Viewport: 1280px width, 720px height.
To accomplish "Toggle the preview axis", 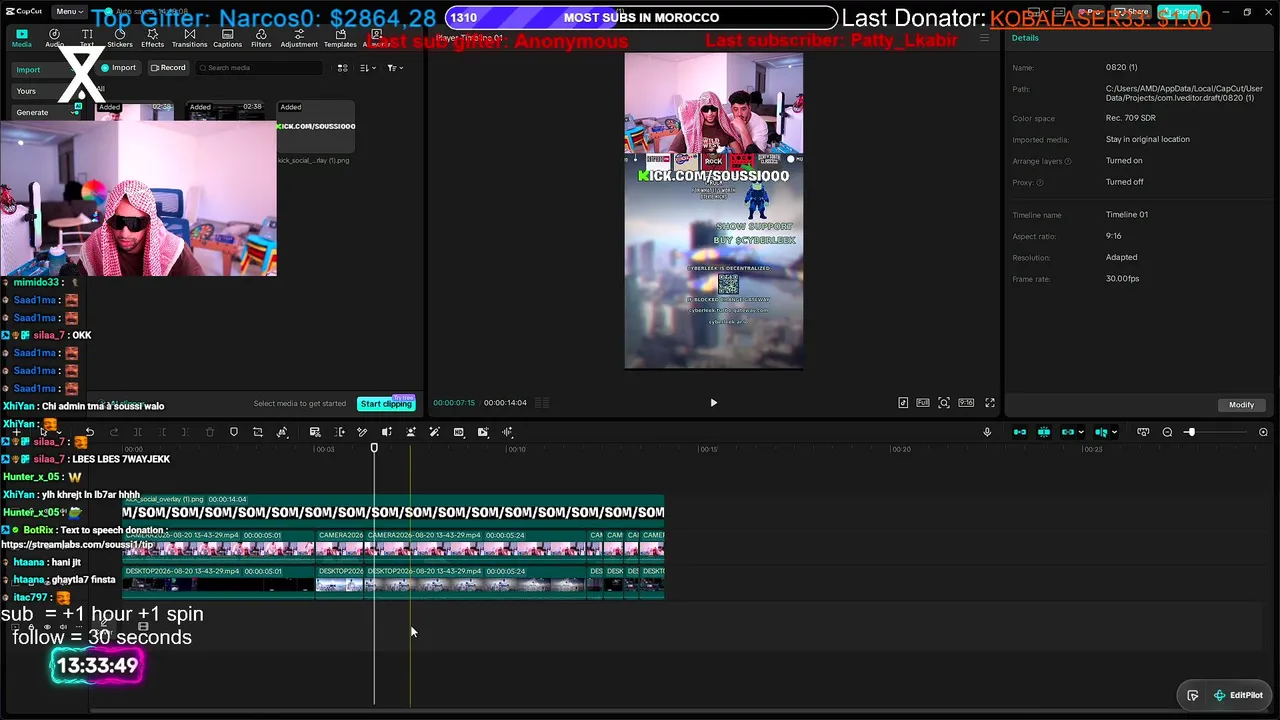I will tap(1101, 432).
